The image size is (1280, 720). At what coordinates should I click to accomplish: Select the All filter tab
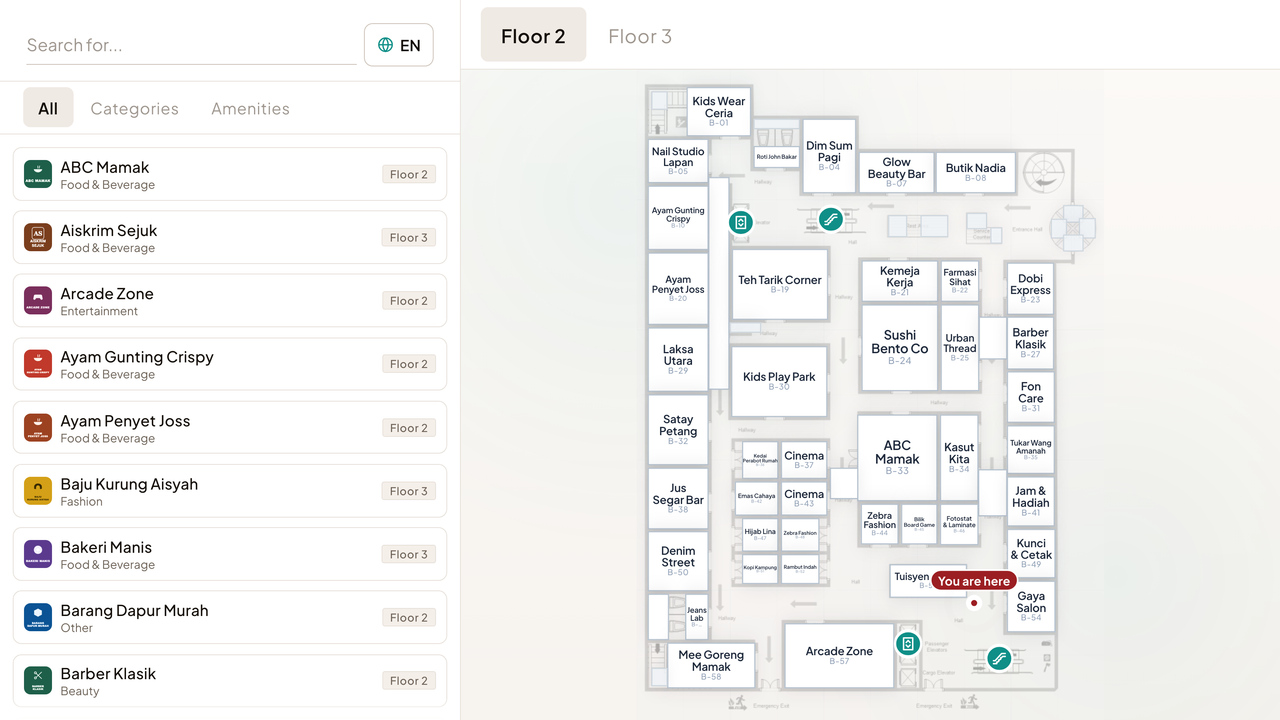click(48, 108)
